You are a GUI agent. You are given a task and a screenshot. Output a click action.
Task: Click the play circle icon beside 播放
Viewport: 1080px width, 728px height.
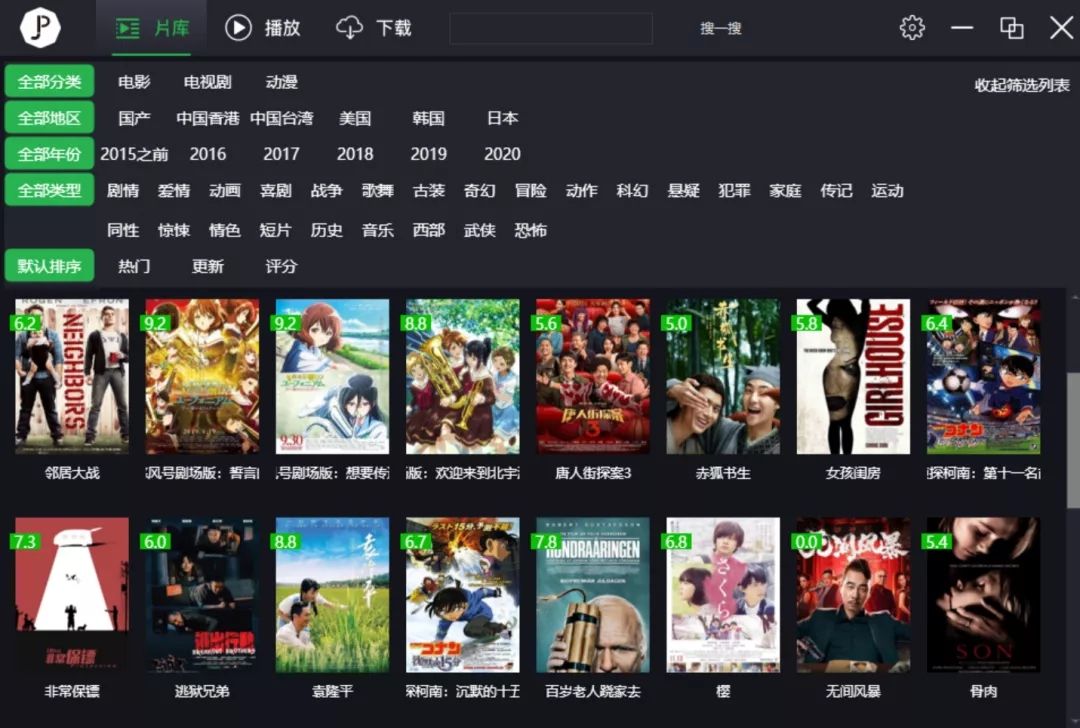[x=238, y=28]
